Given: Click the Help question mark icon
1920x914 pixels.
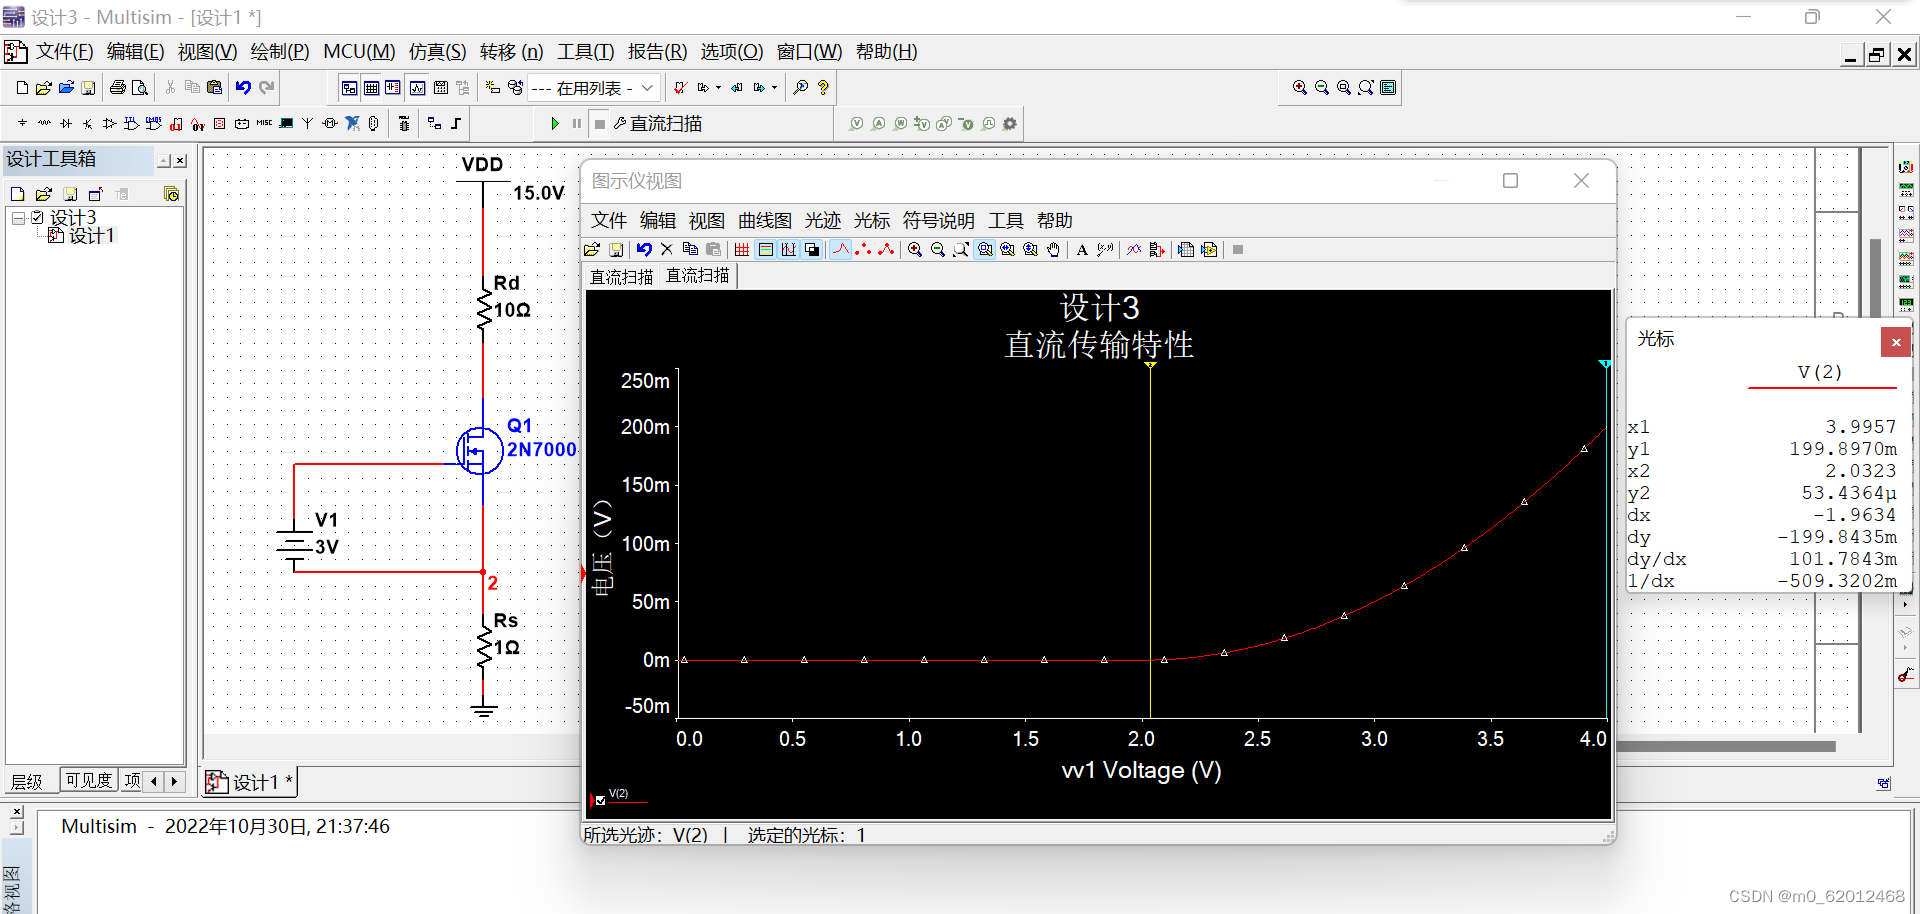Looking at the screenshot, I should 823,88.
